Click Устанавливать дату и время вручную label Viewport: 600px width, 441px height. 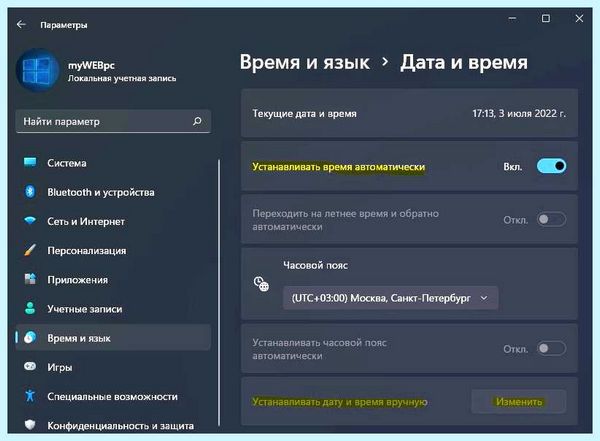340,402
